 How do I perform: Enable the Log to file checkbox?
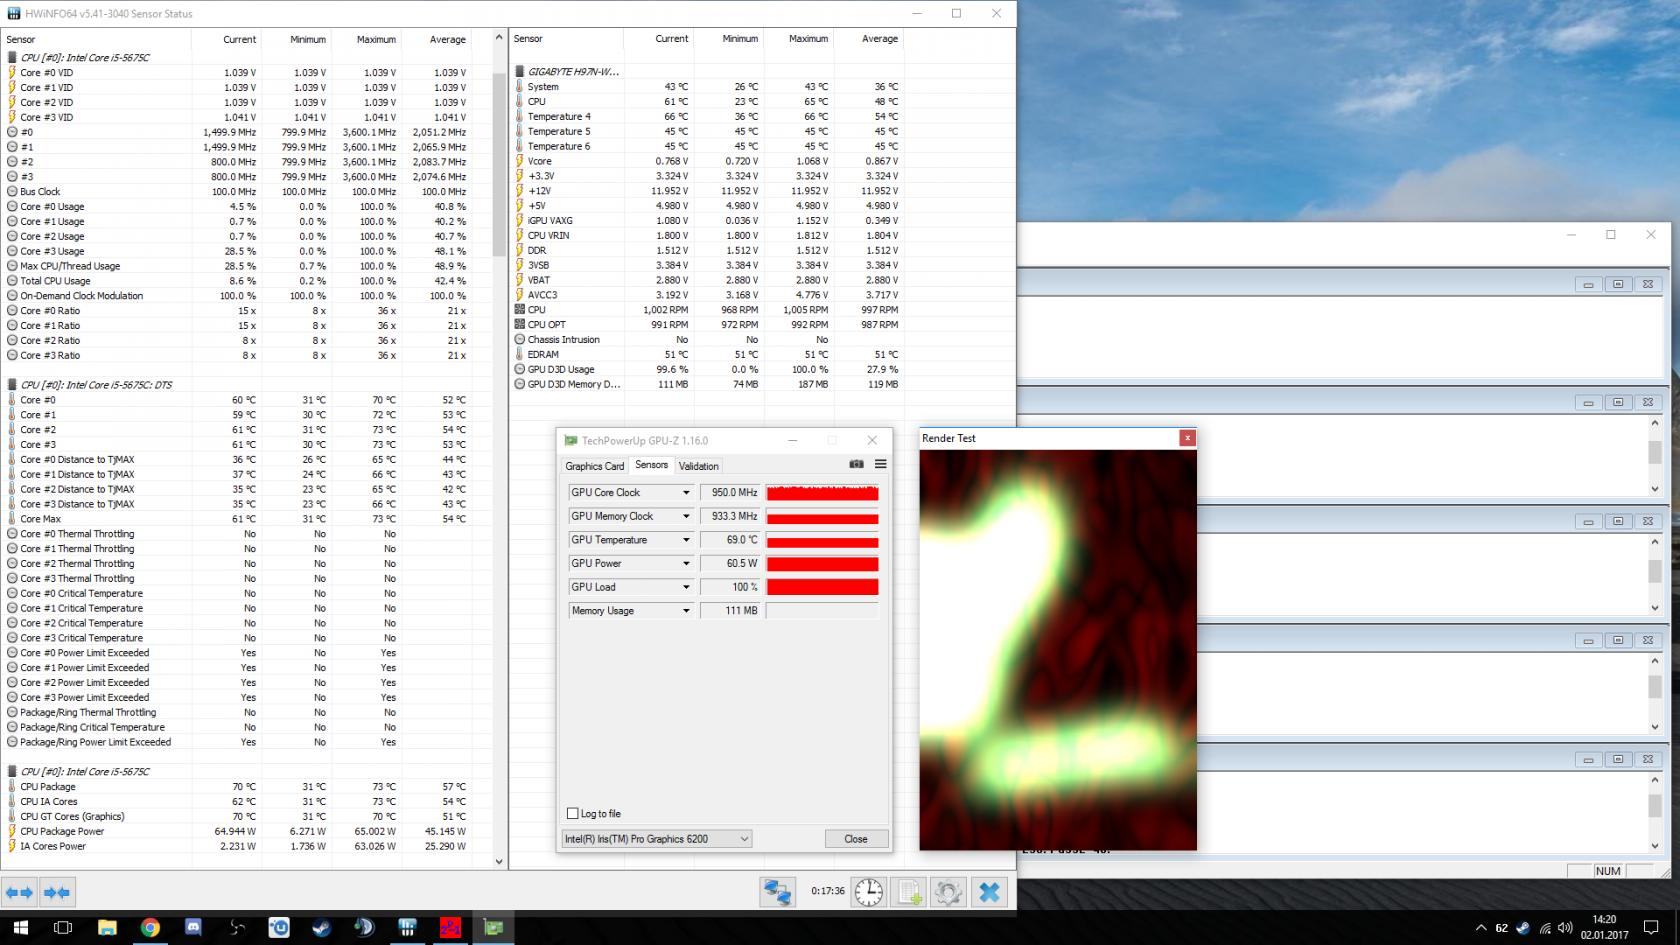click(572, 813)
